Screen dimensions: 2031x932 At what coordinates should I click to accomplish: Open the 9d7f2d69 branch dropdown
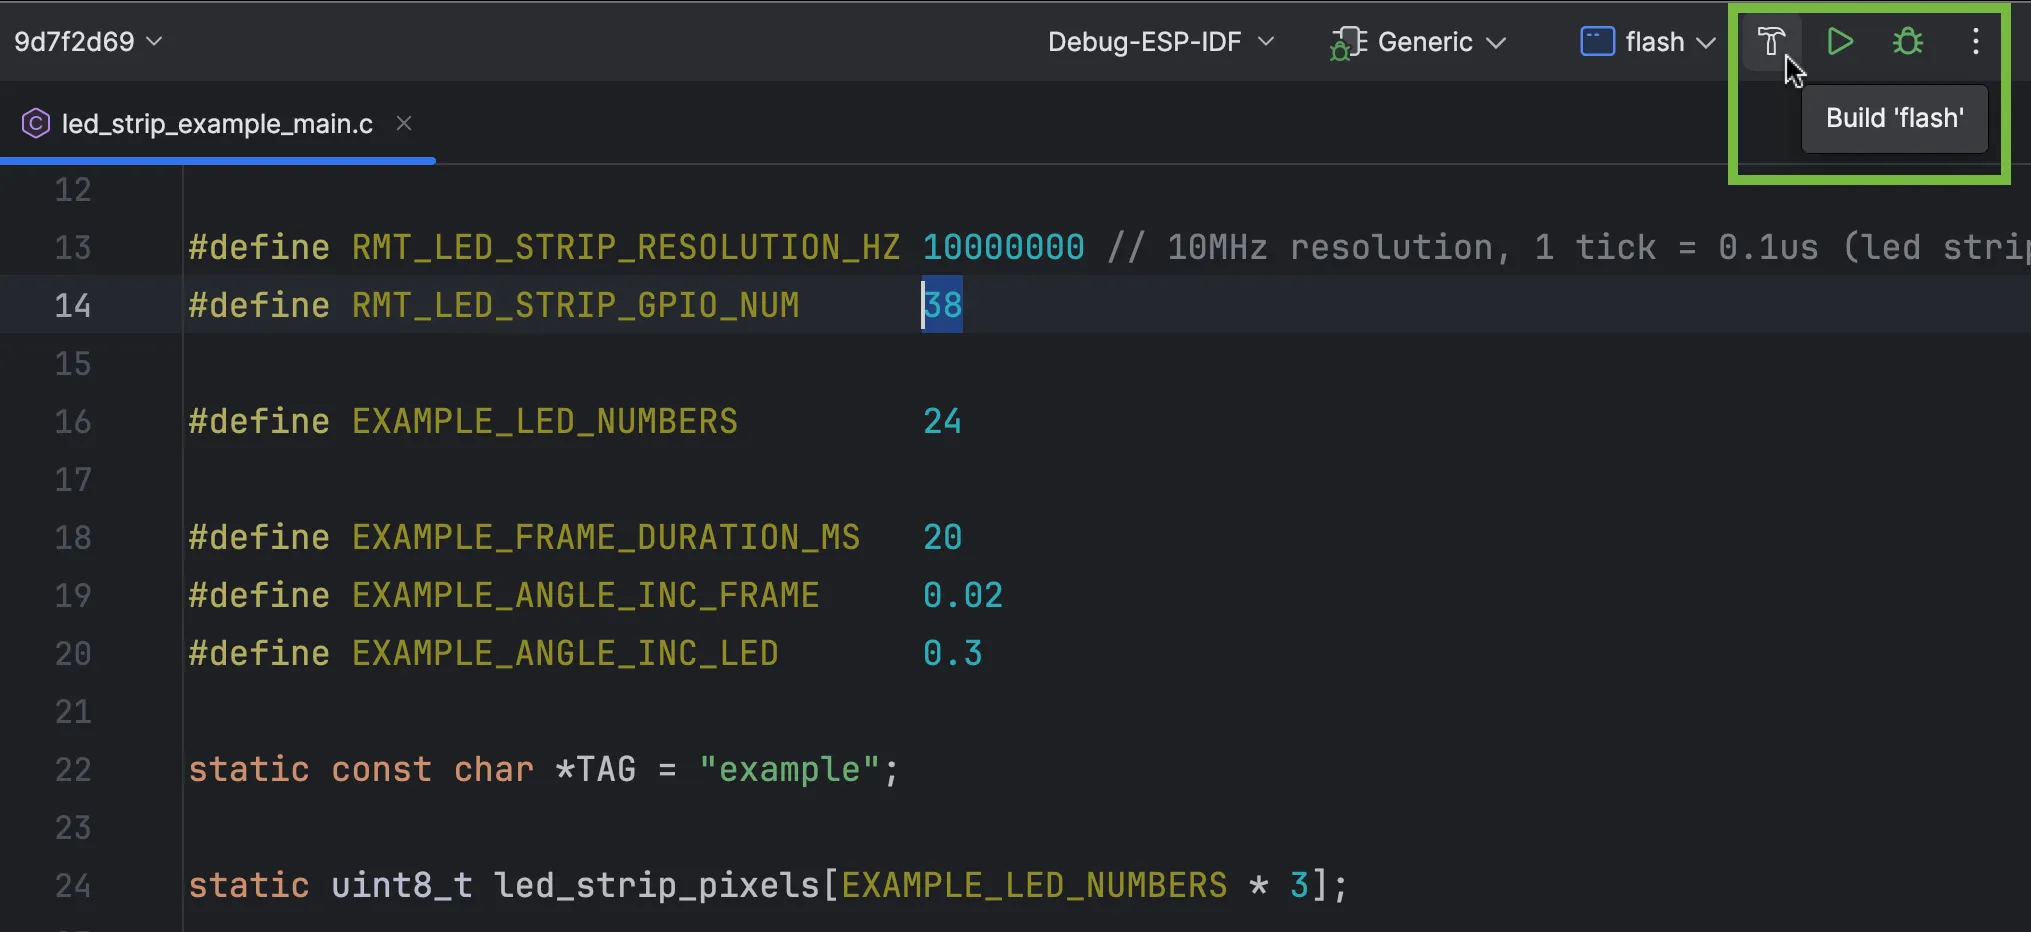click(88, 42)
